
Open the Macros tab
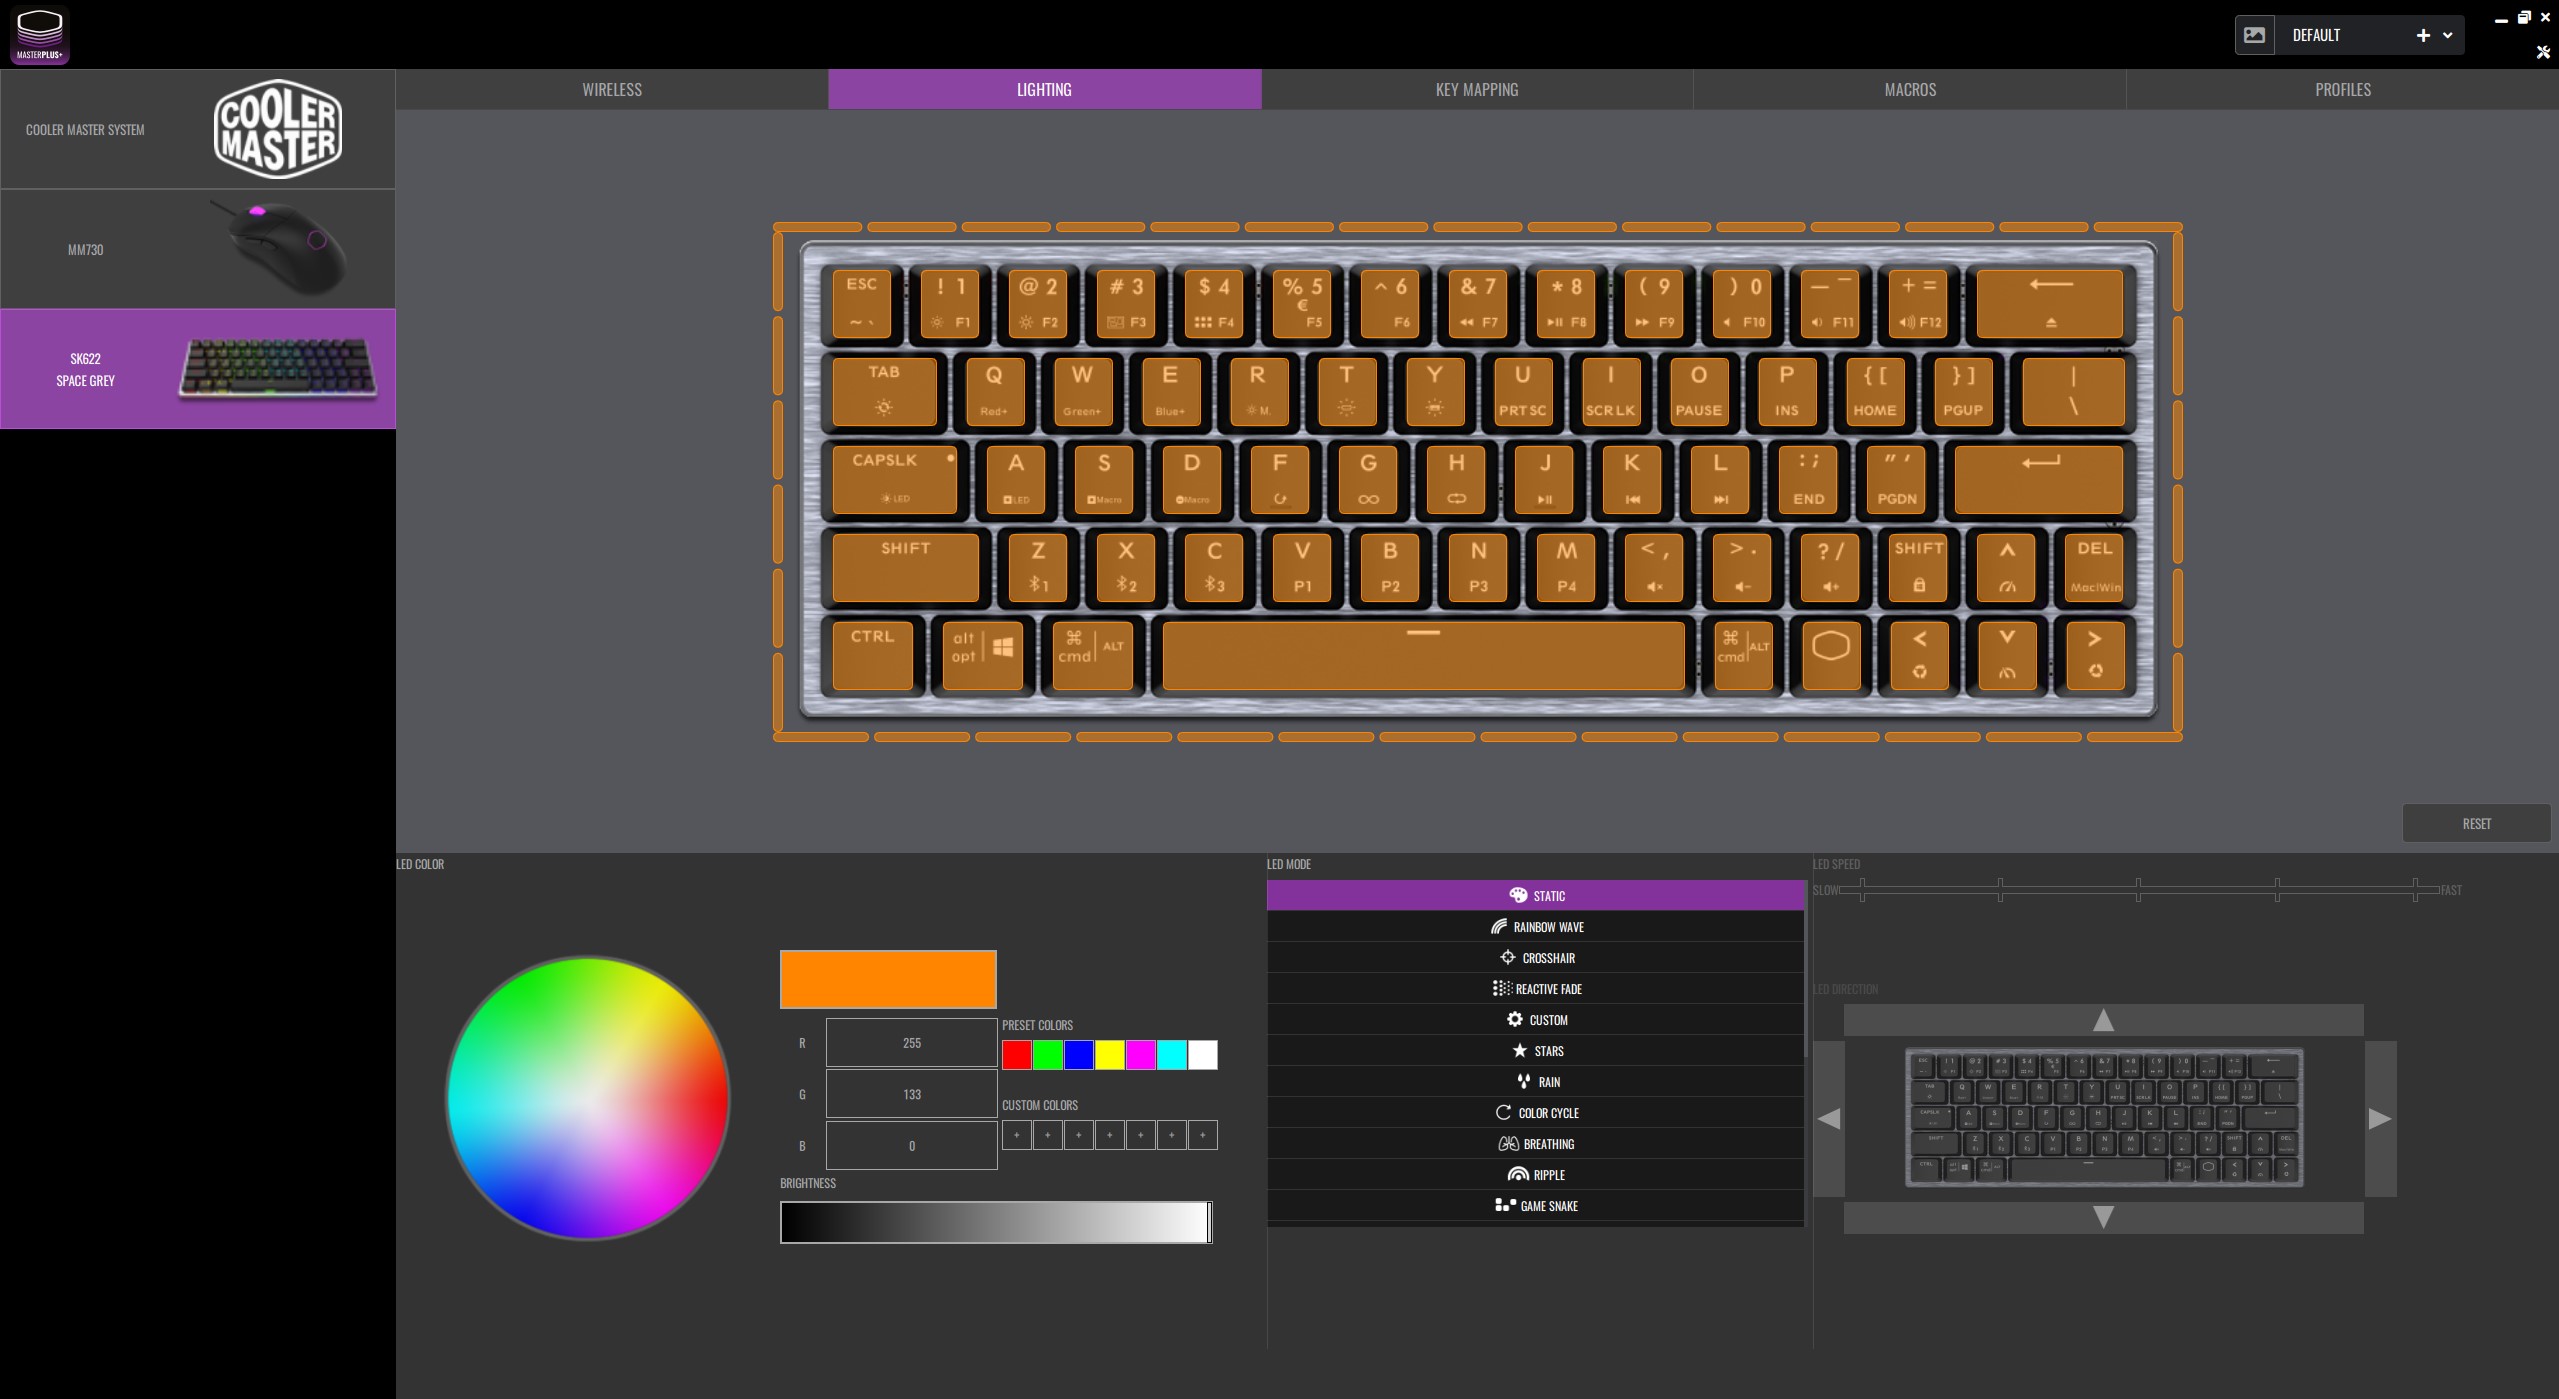click(1909, 89)
